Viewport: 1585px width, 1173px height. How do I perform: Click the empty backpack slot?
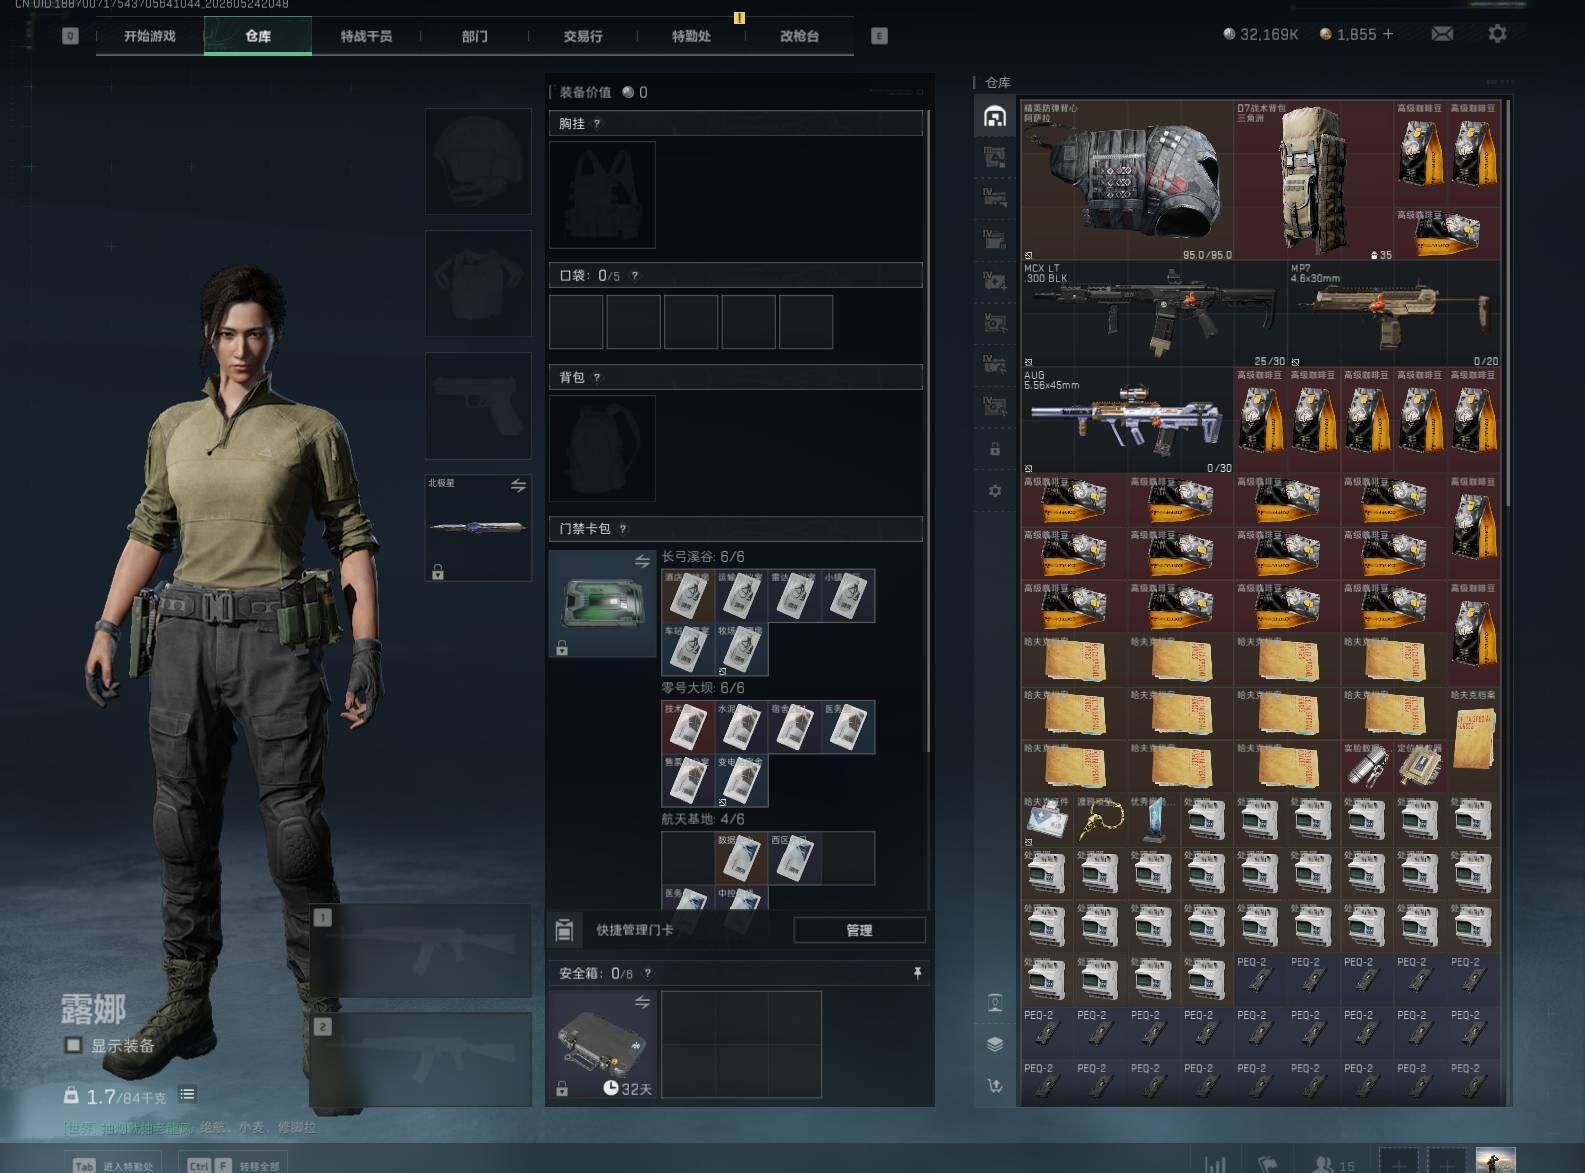coord(602,448)
